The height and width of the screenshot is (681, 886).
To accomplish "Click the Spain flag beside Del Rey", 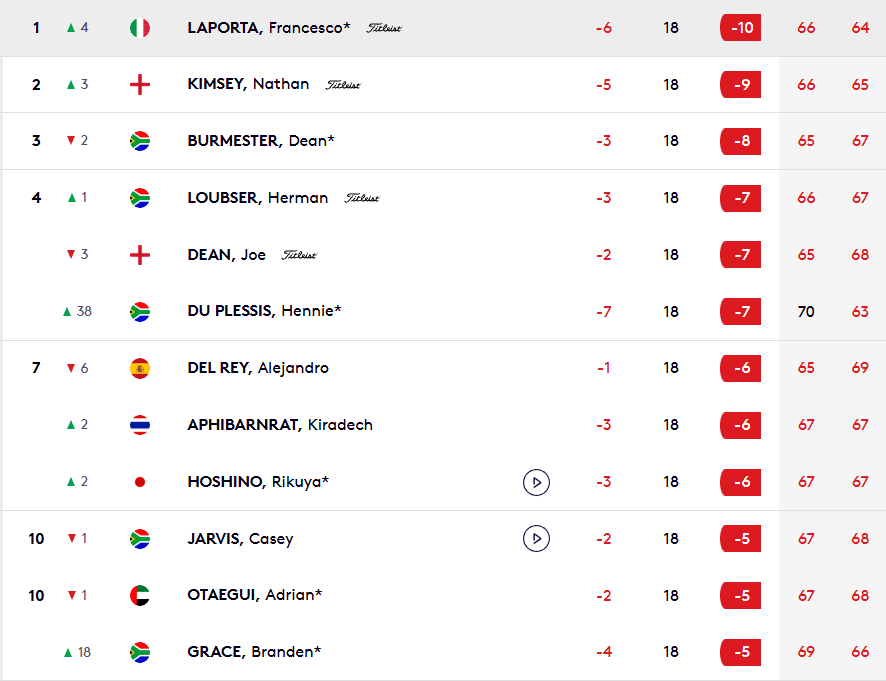I will pyautogui.click(x=140, y=368).
